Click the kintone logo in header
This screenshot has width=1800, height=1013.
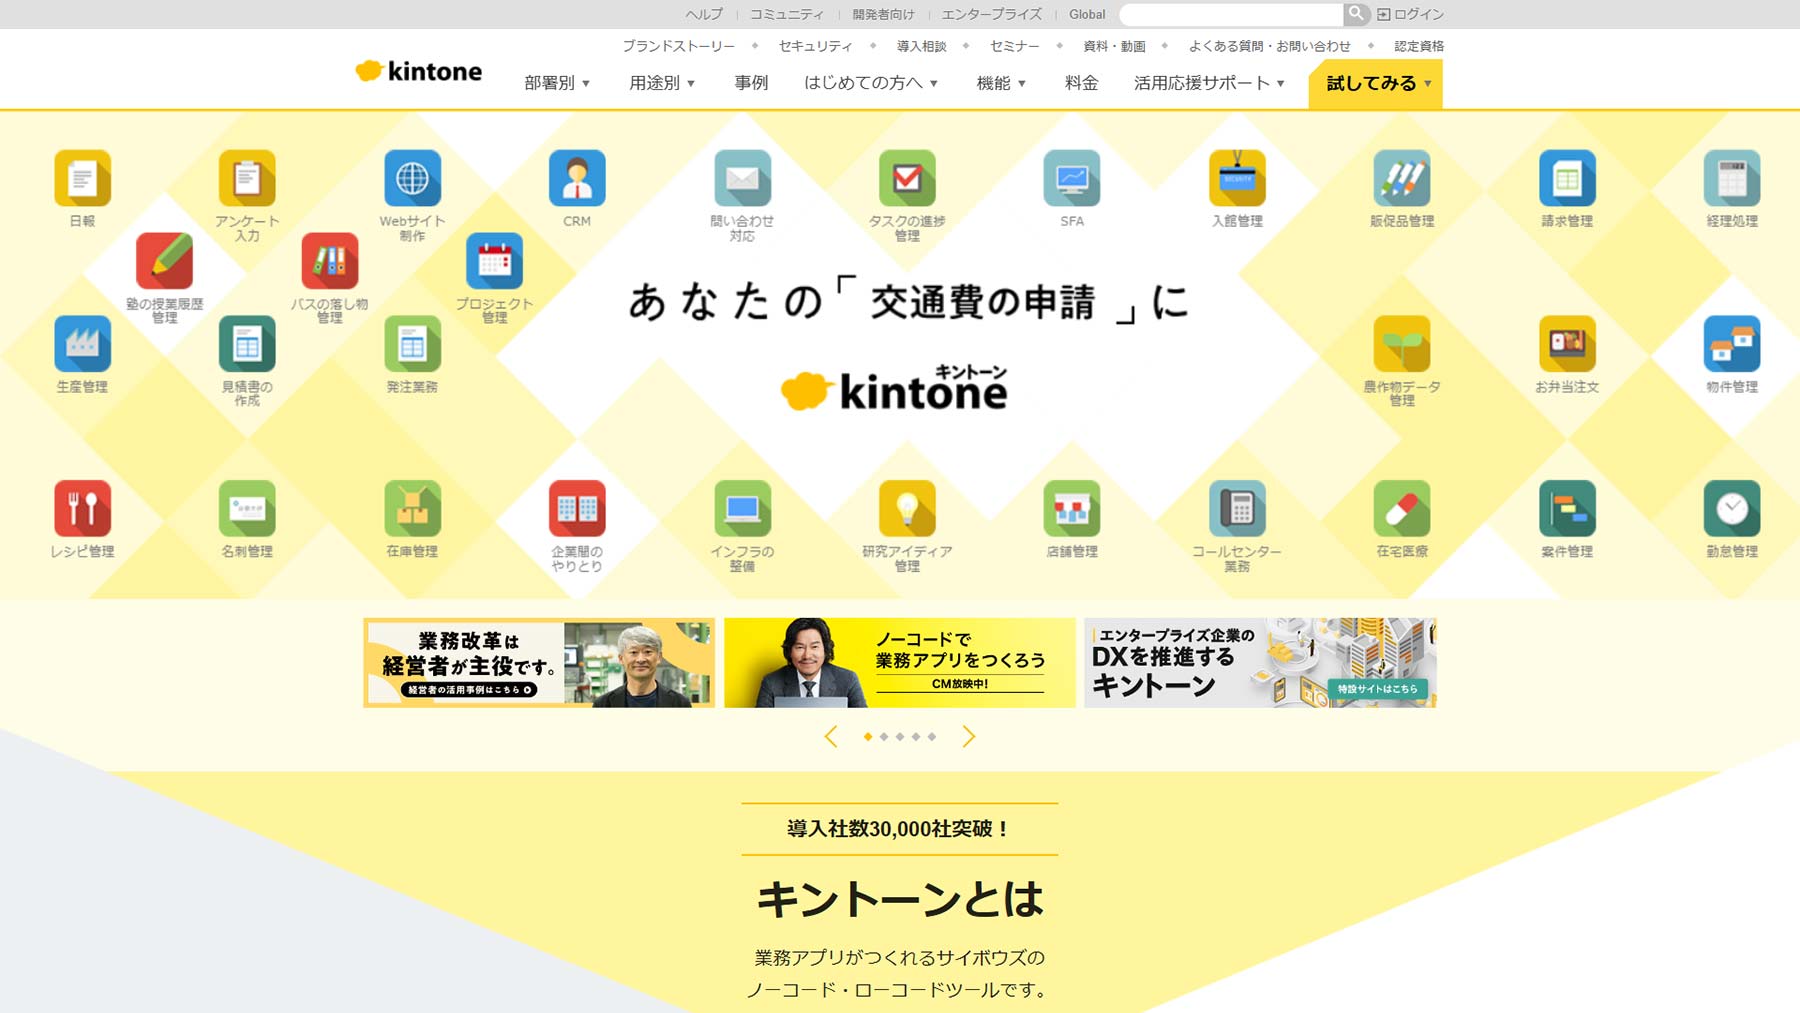coord(419,71)
